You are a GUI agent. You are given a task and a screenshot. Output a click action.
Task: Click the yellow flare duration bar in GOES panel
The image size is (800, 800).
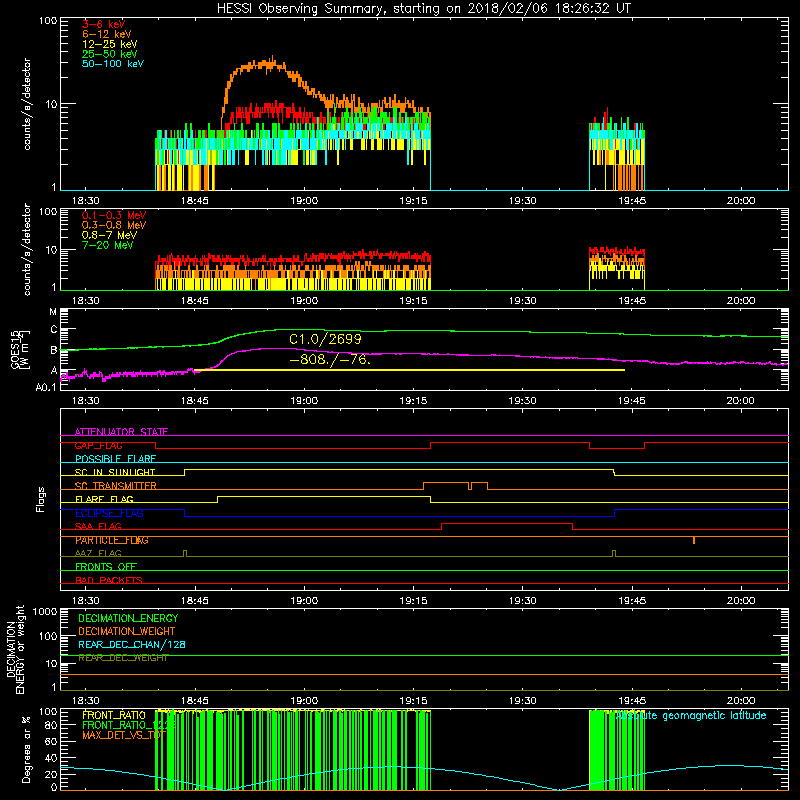coord(409,370)
